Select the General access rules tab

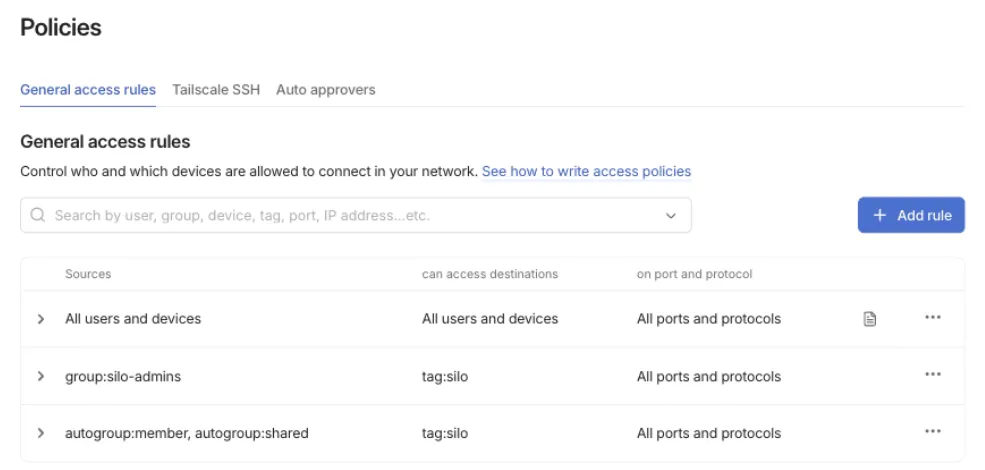88,90
